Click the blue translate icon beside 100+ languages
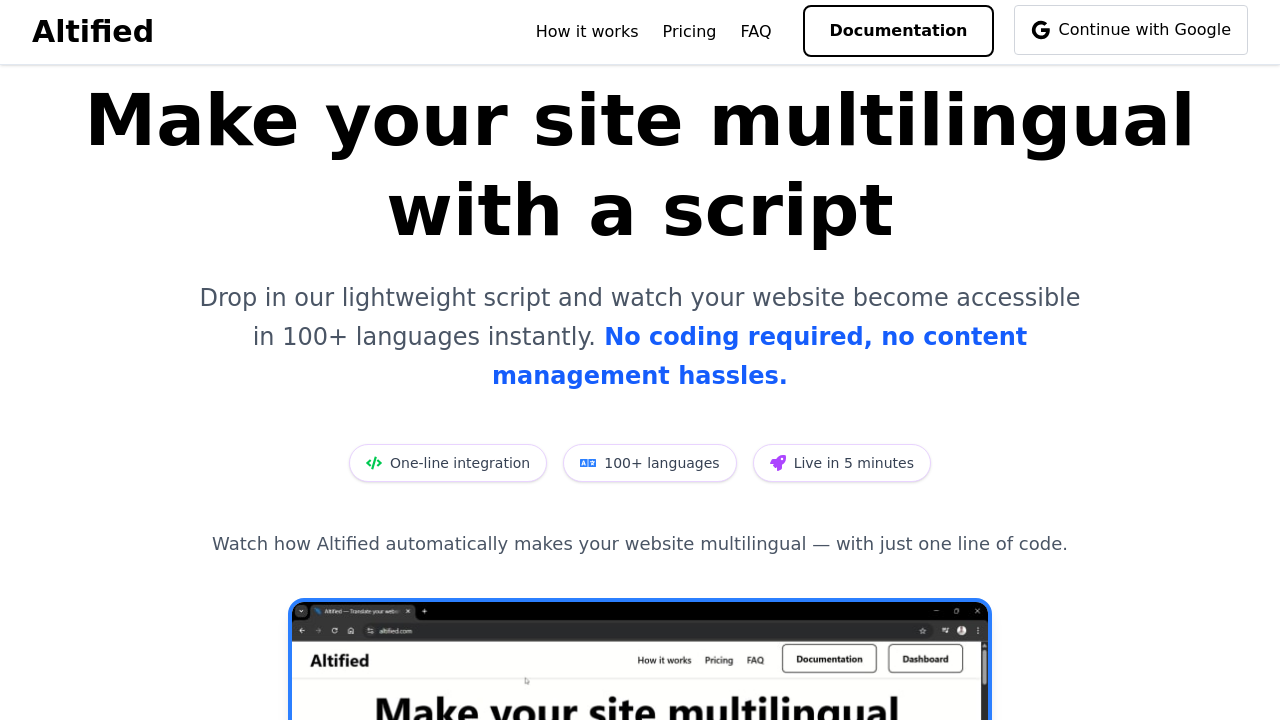The width and height of the screenshot is (1280, 720). point(588,463)
